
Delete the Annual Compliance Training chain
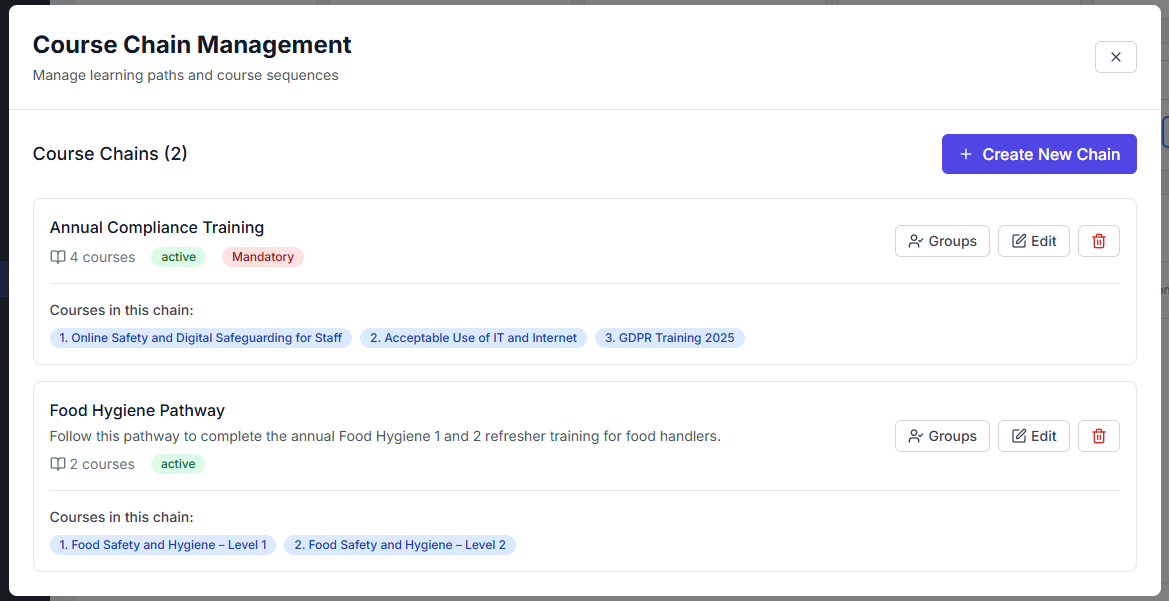click(1098, 241)
